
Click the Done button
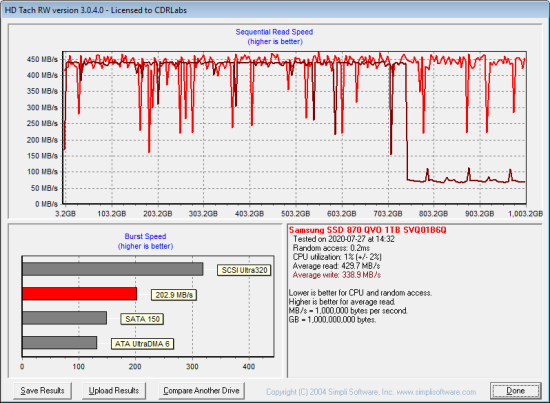pyautogui.click(x=516, y=391)
